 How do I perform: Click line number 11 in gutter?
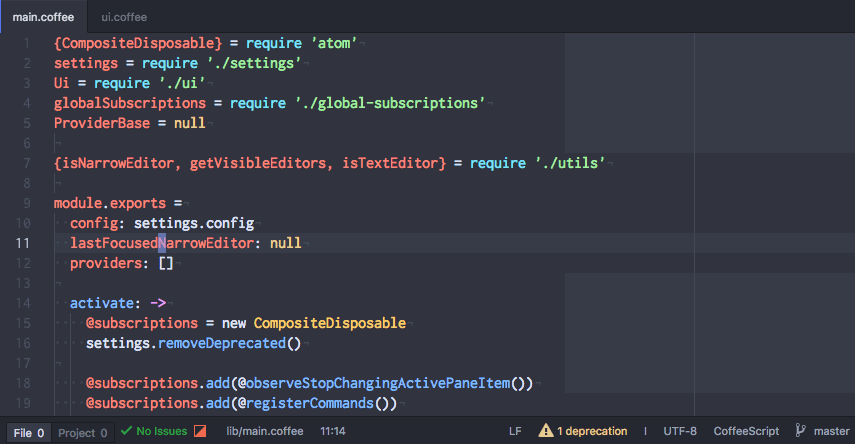[x=22, y=243]
